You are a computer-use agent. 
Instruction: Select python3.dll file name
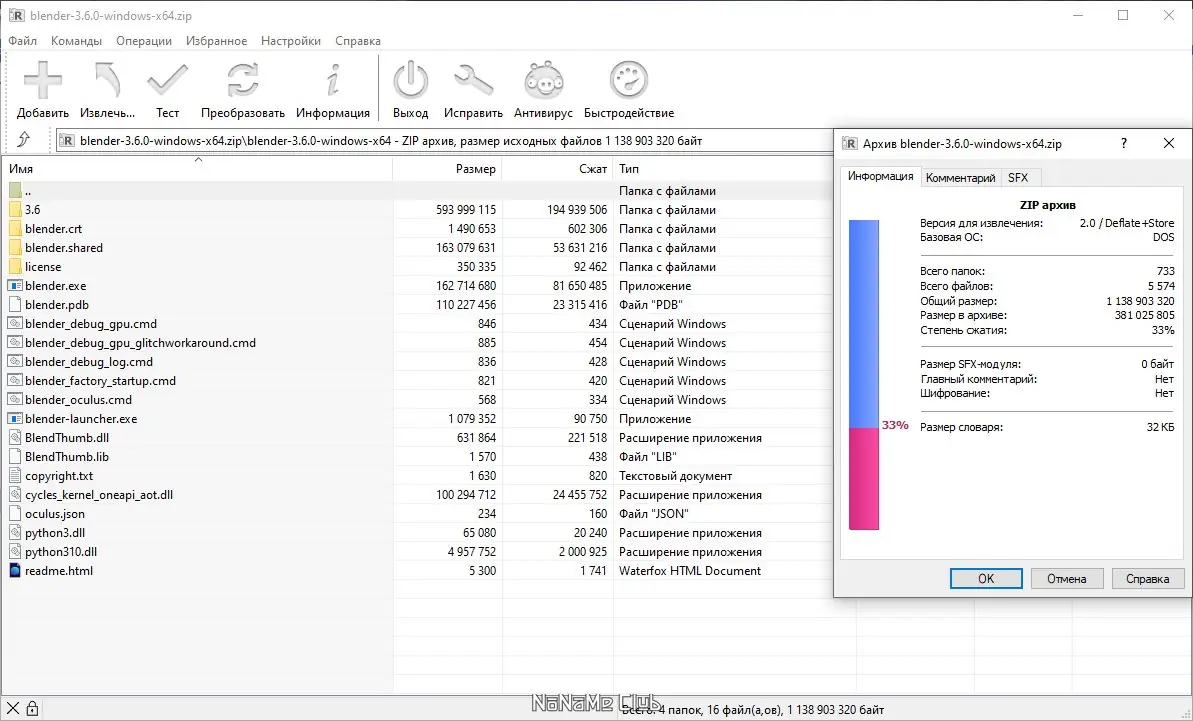click(x=55, y=532)
